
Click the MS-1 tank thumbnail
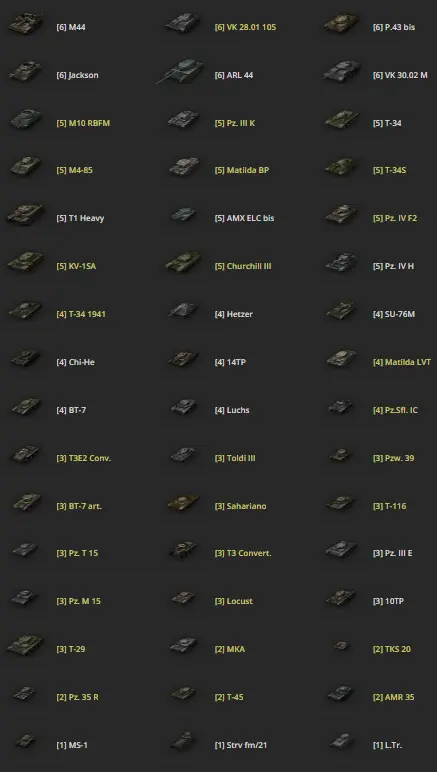pyautogui.click(x=26, y=741)
